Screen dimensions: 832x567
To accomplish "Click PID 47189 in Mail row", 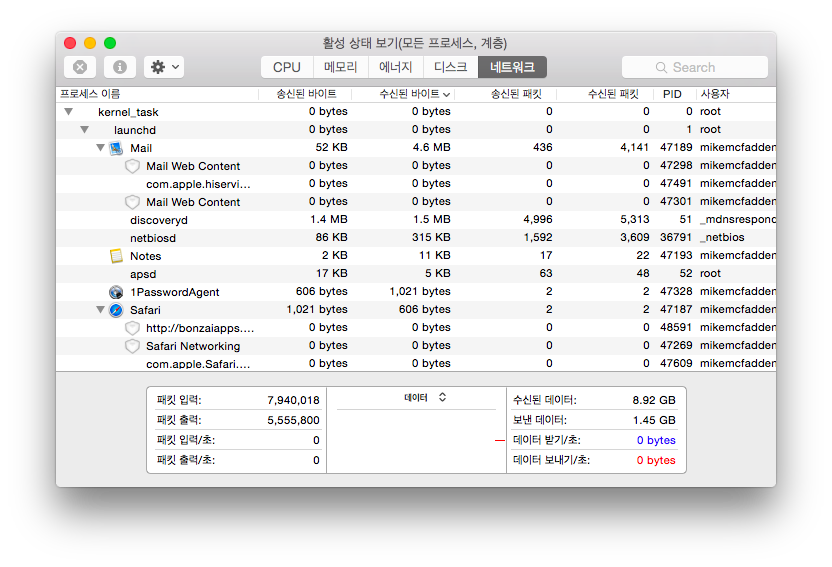I will pos(676,147).
